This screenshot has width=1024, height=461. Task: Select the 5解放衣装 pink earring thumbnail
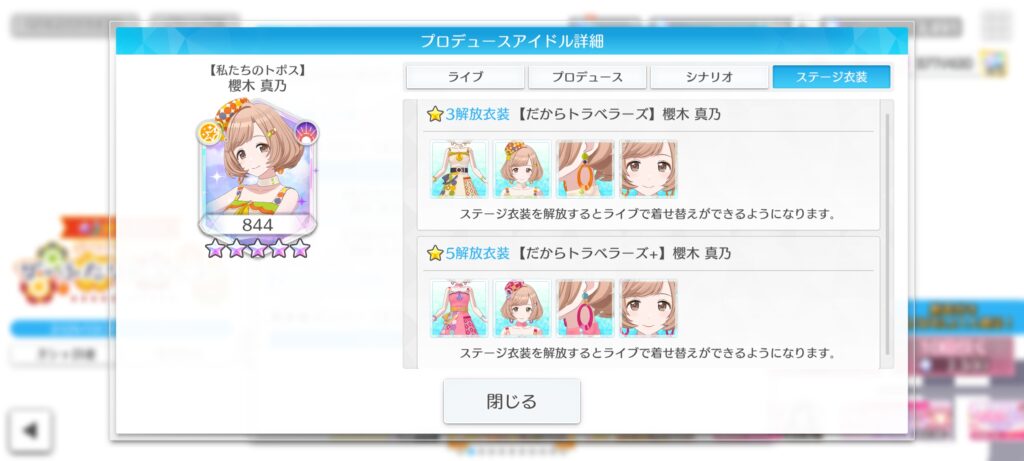tap(585, 308)
